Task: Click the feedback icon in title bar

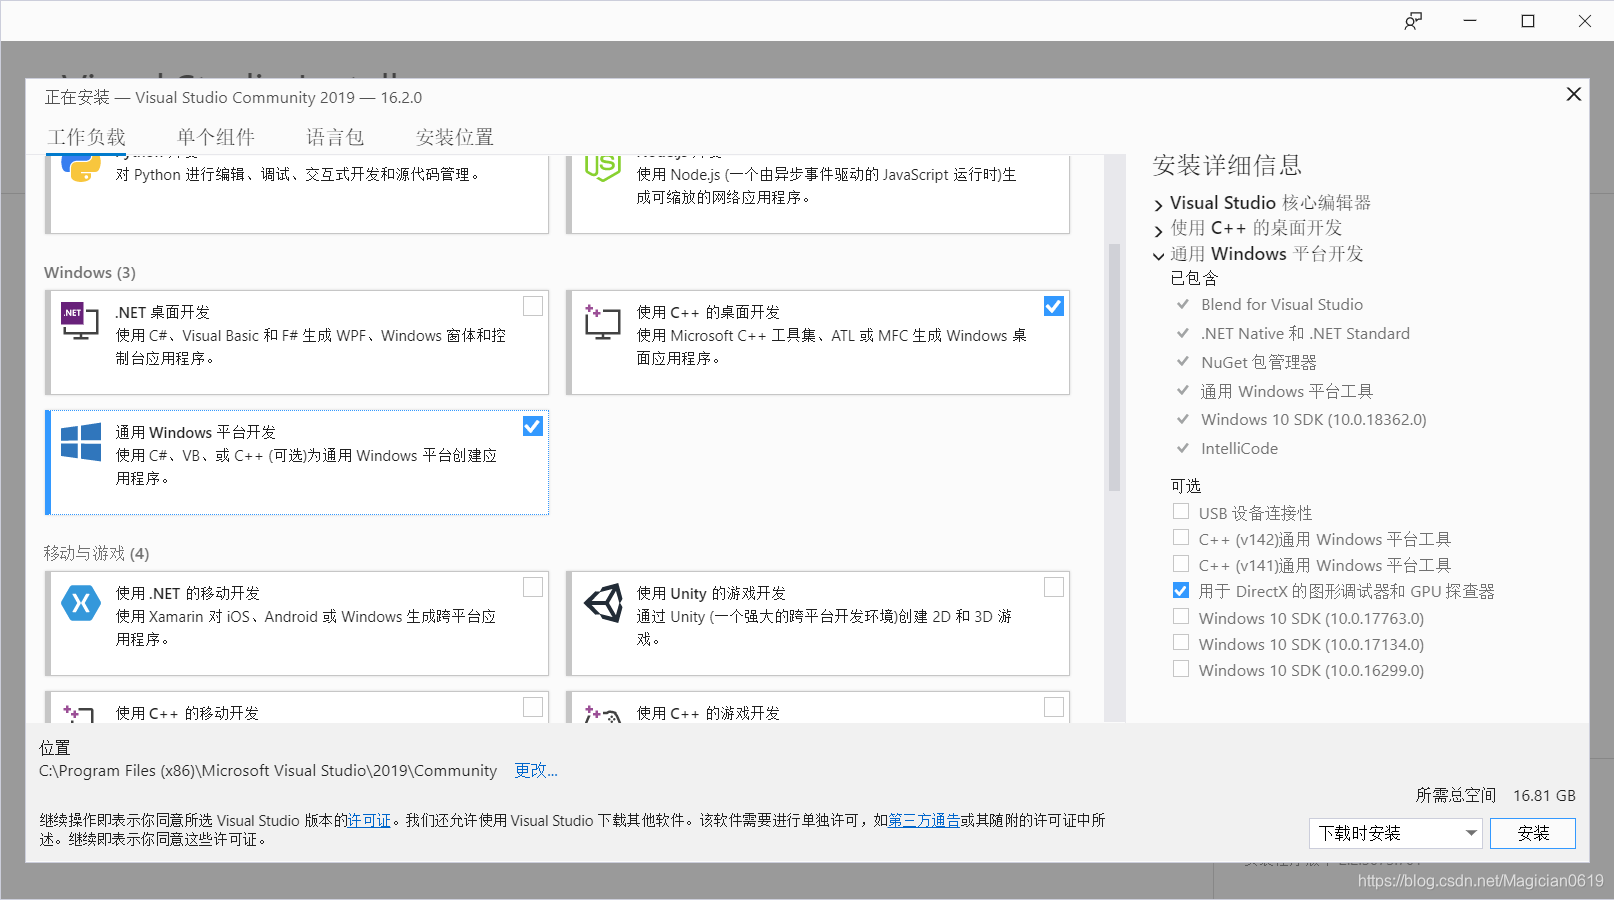Action: [1413, 21]
